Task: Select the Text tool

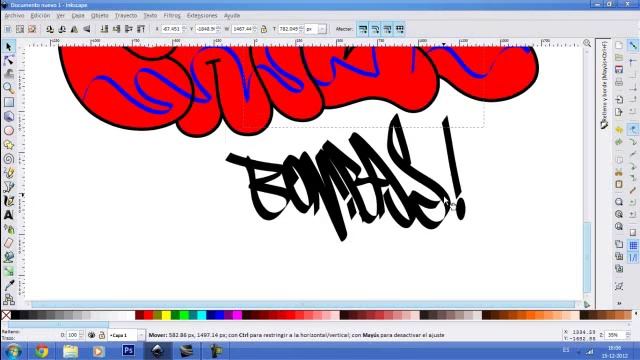Action: [9, 215]
